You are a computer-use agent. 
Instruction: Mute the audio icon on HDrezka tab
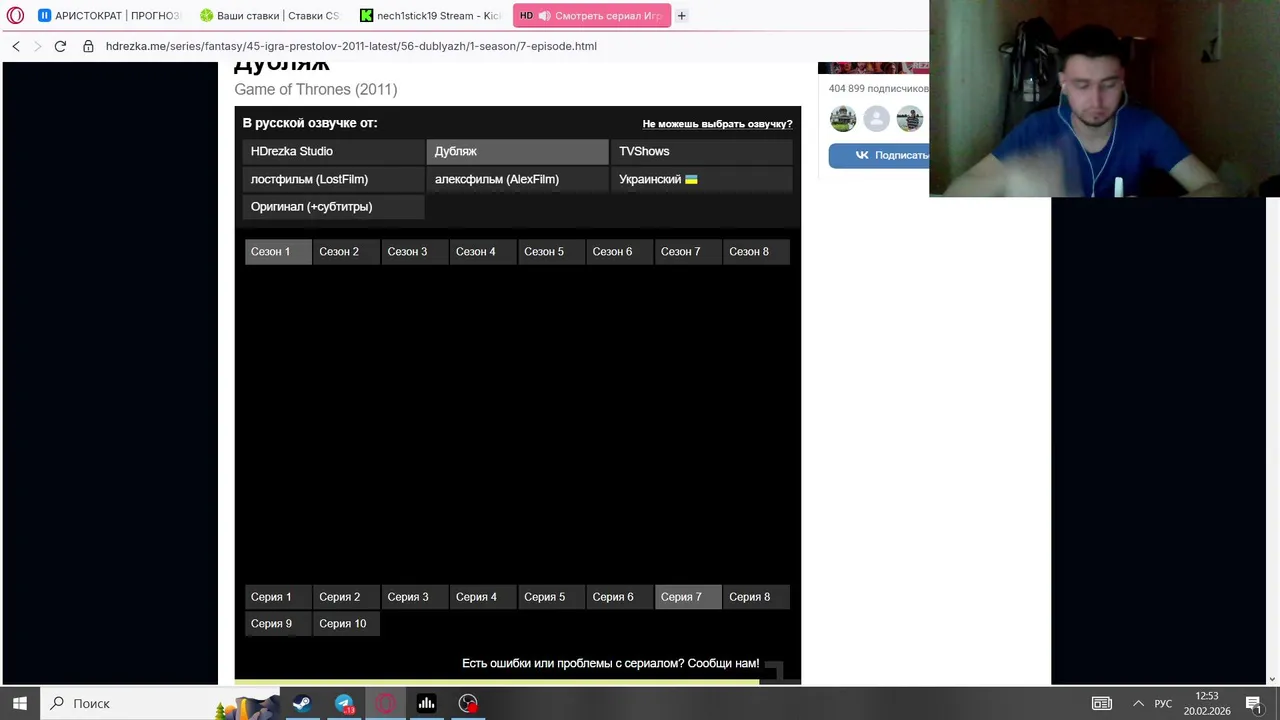pyautogui.click(x=545, y=16)
